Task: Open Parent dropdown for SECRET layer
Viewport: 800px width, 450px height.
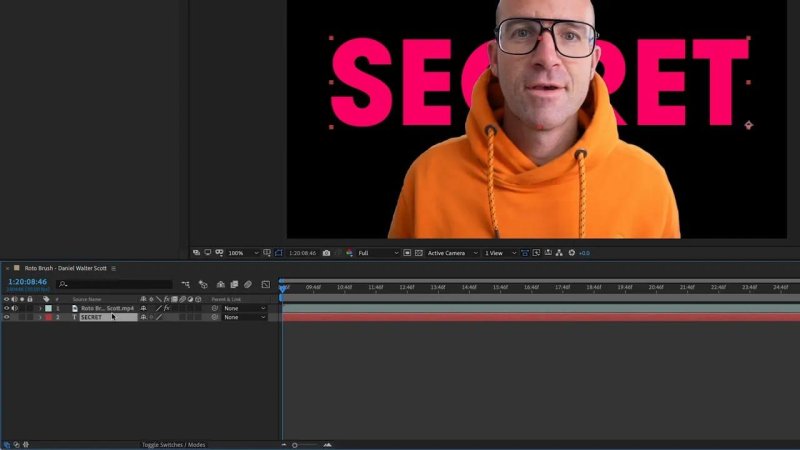Action: [x=244, y=317]
